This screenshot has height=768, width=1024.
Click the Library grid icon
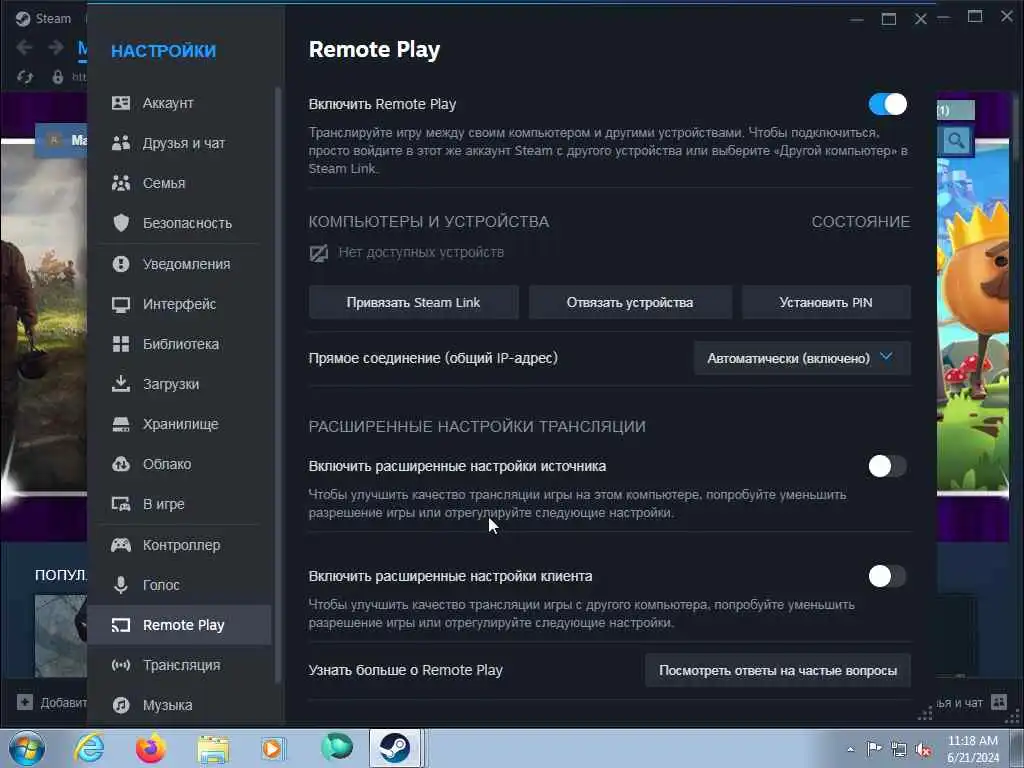point(121,344)
